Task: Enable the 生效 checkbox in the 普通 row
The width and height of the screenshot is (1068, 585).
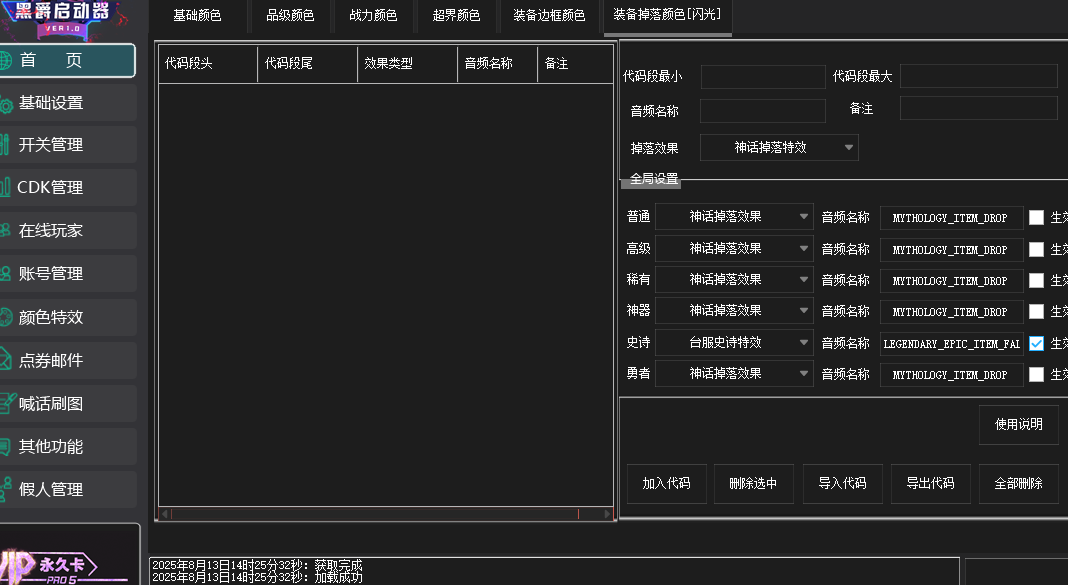Action: pos(1036,218)
